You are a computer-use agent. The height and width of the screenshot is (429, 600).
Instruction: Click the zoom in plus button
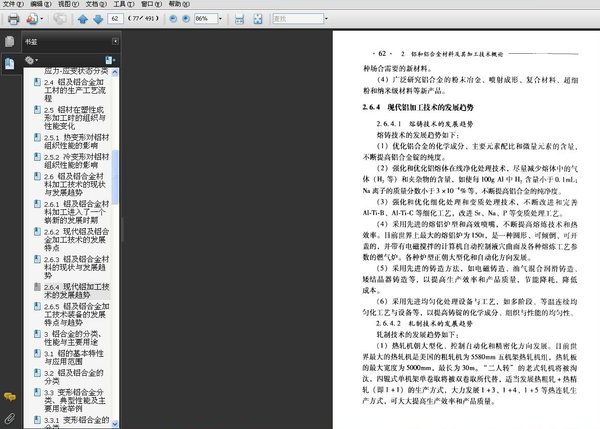coord(186,18)
